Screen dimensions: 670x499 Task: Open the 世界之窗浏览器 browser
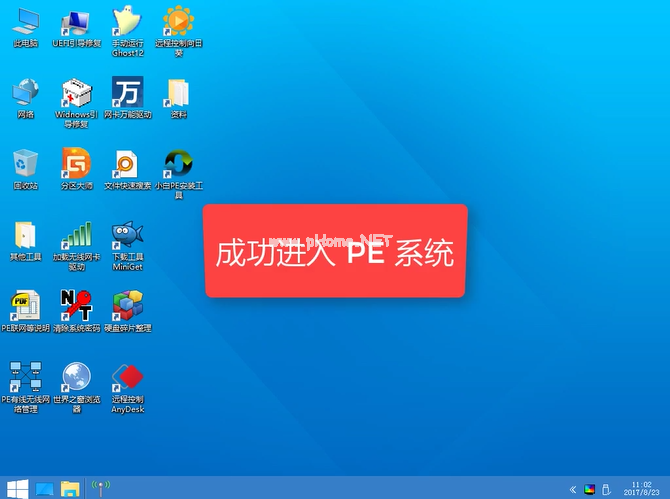76,388
